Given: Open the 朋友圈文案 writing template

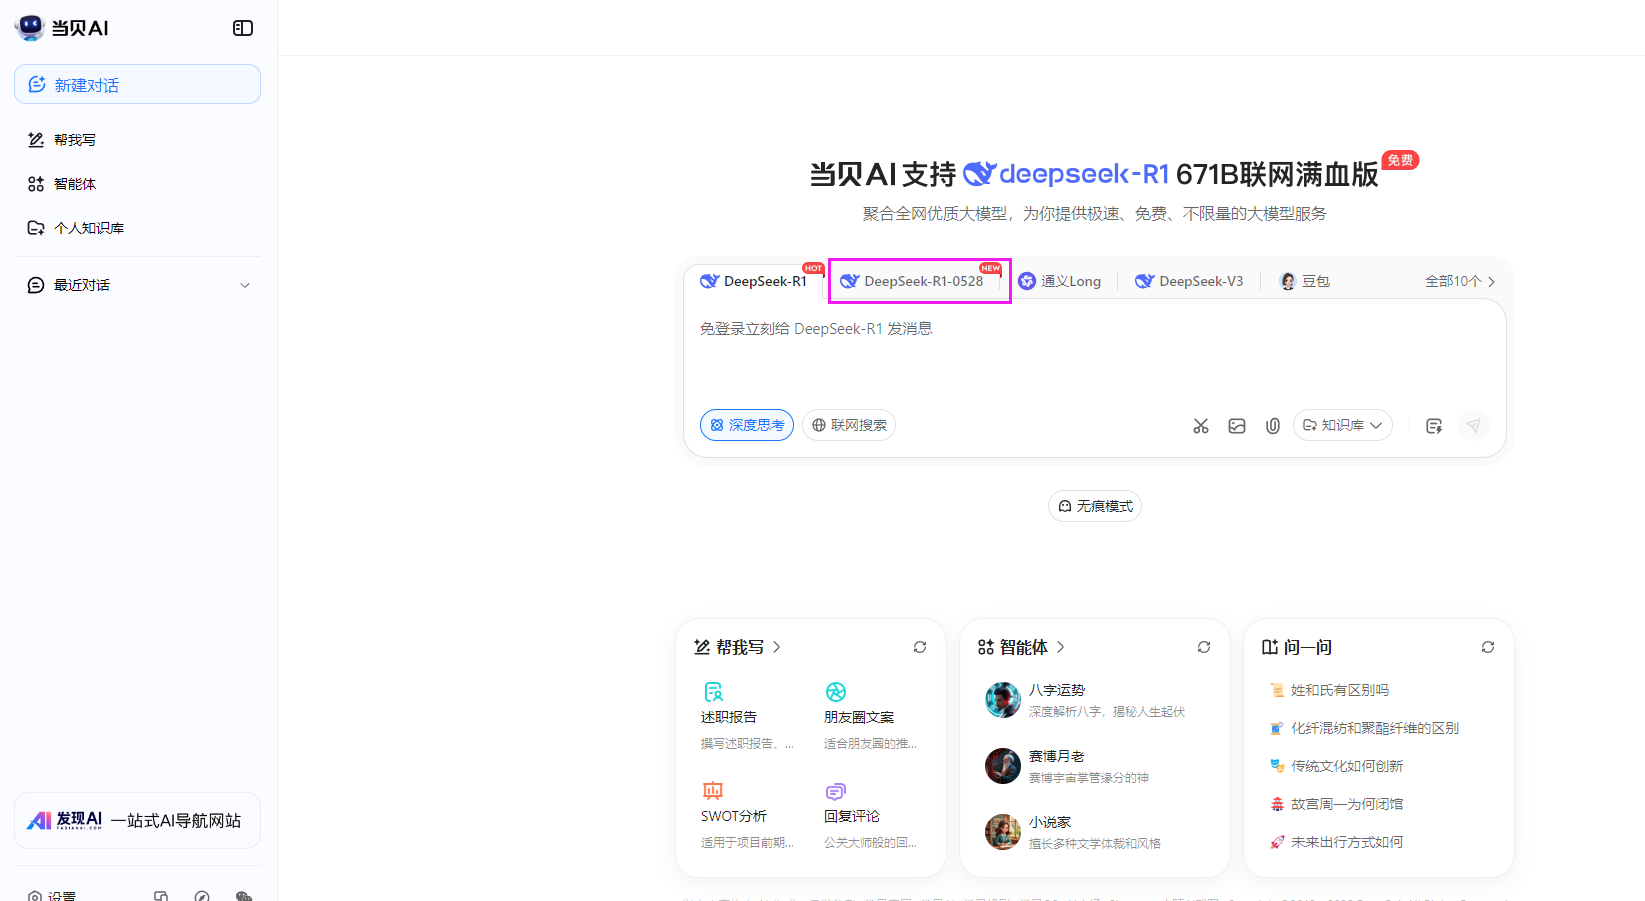Looking at the screenshot, I should tap(871, 716).
